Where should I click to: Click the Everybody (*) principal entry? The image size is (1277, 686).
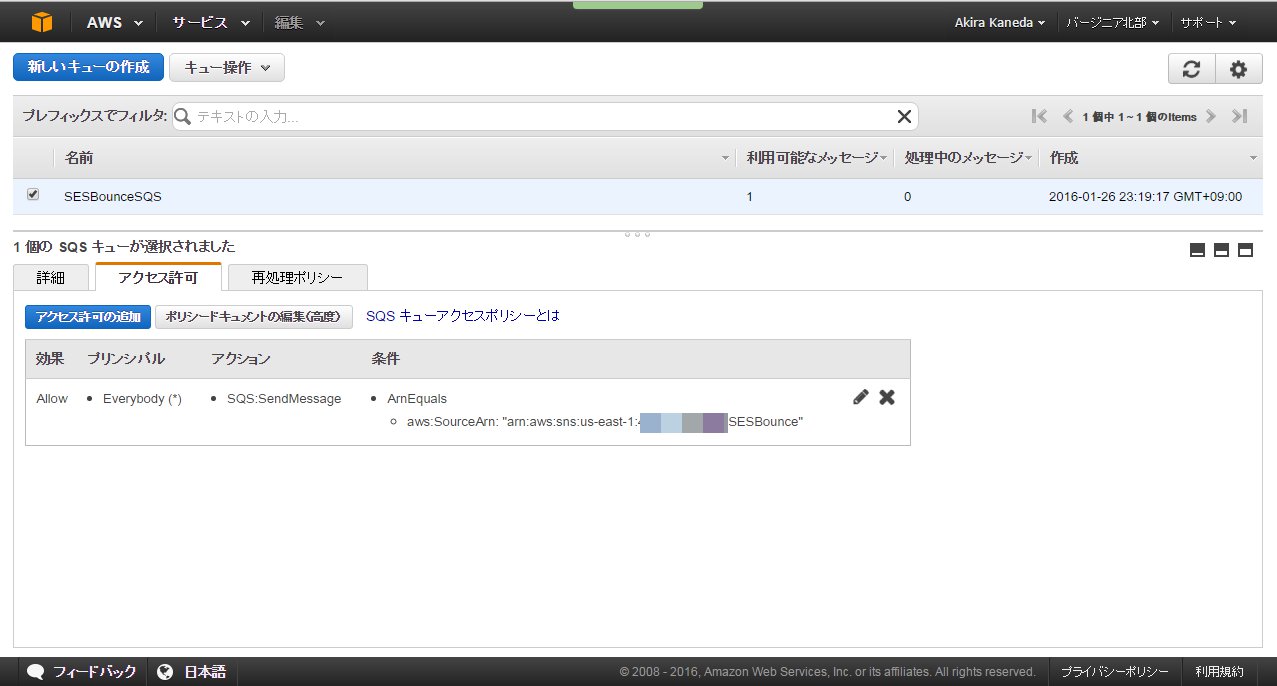click(x=142, y=399)
